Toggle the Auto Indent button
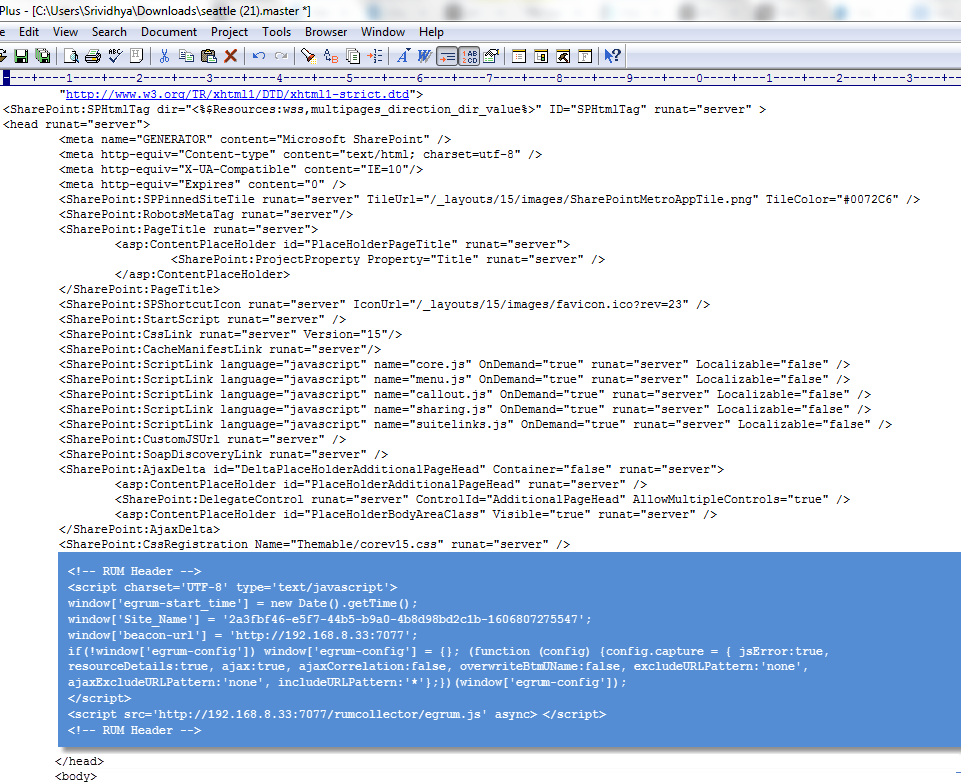This screenshot has width=961, height=782. point(447,56)
